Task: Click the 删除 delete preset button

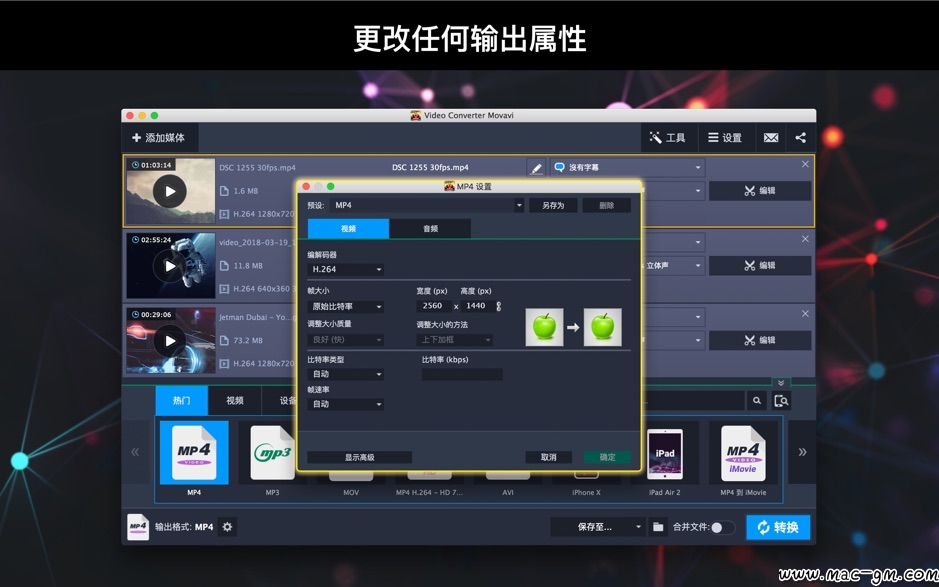Action: pos(607,205)
